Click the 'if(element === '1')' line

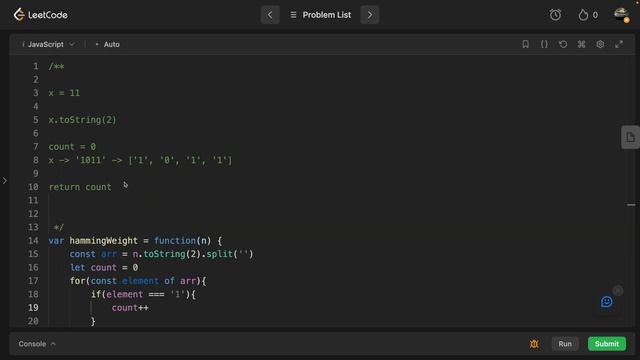[x=143, y=294]
